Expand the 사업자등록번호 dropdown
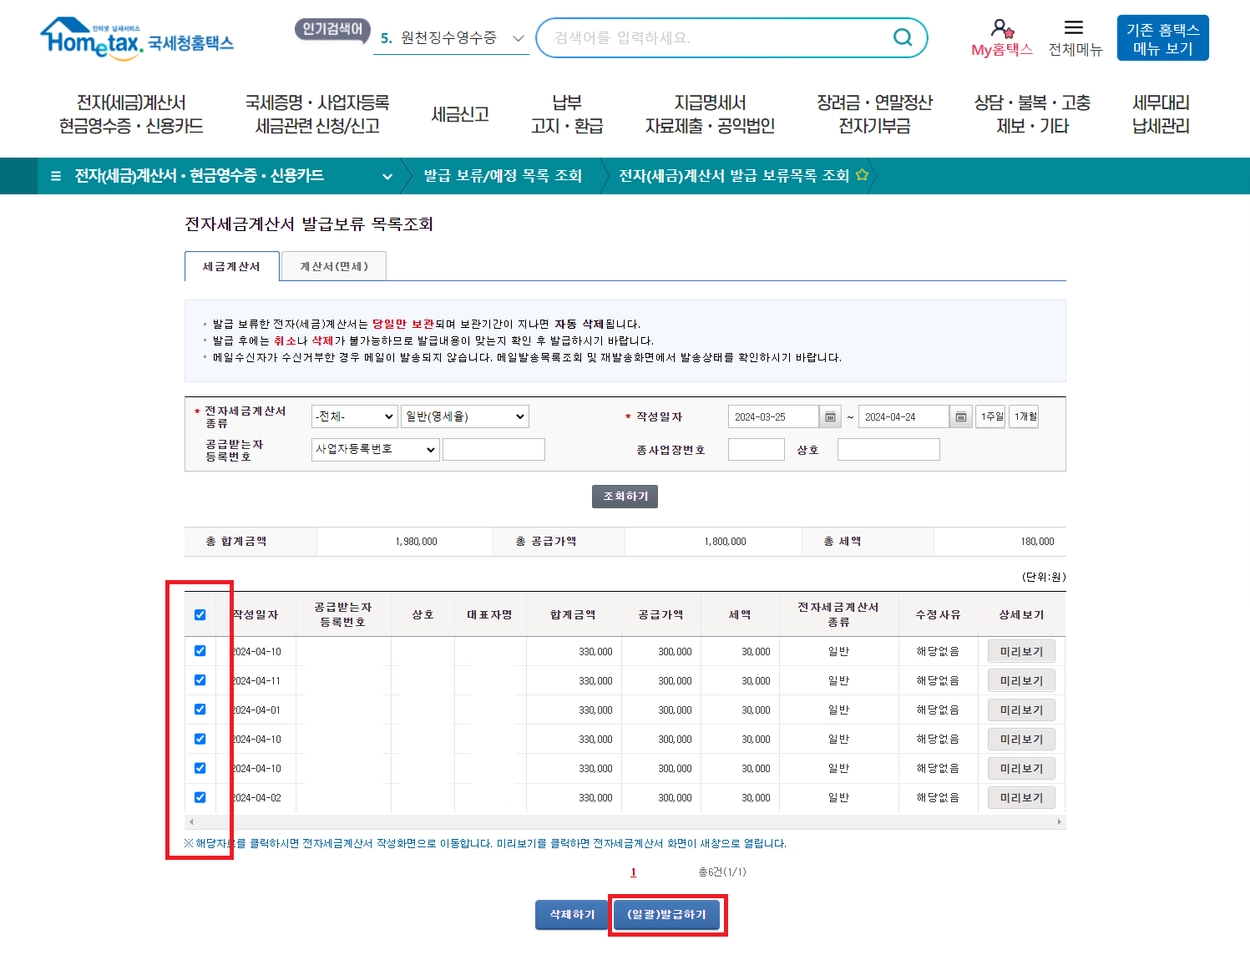1250x969 pixels. click(374, 449)
